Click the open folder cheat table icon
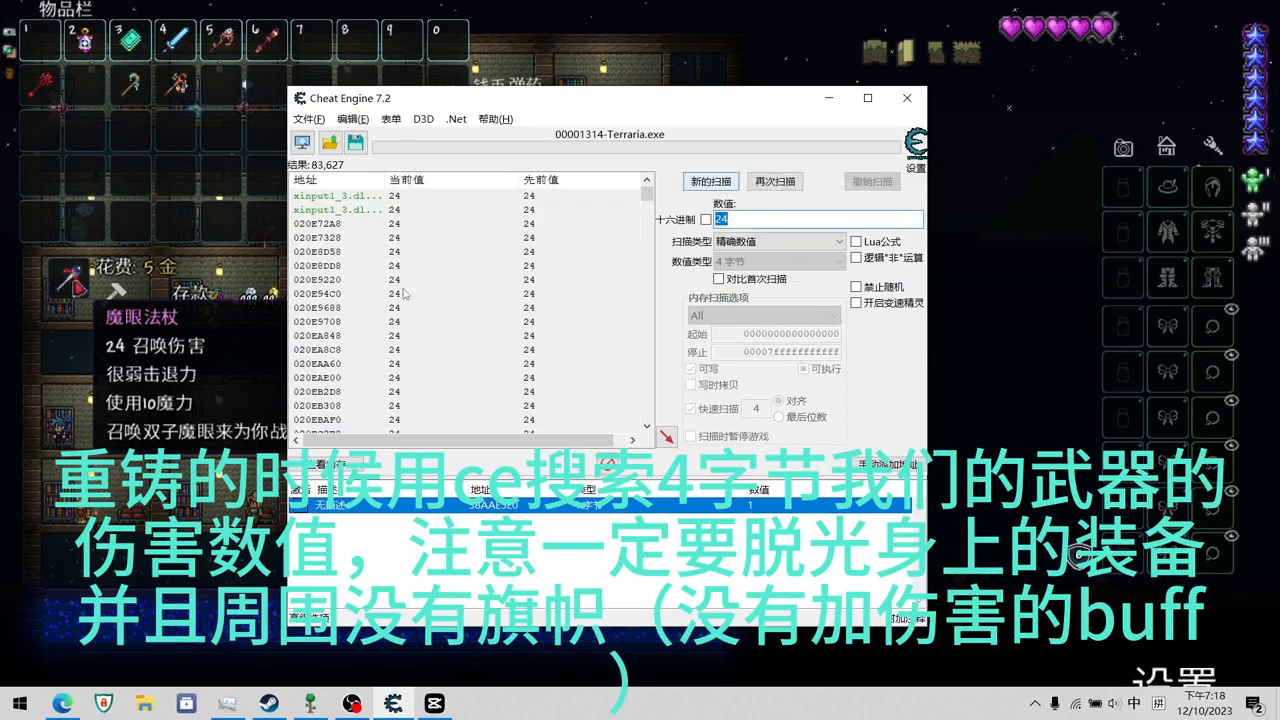Image resolution: width=1280 pixels, height=720 pixels. tap(329, 143)
